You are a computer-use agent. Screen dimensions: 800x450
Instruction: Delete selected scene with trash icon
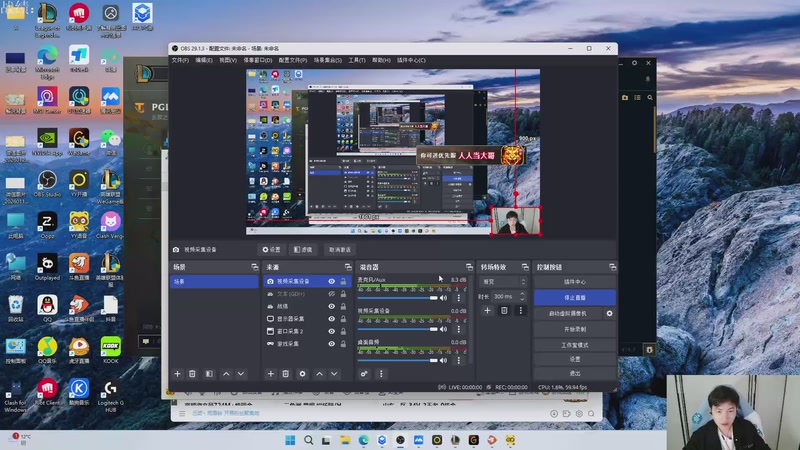click(192, 373)
